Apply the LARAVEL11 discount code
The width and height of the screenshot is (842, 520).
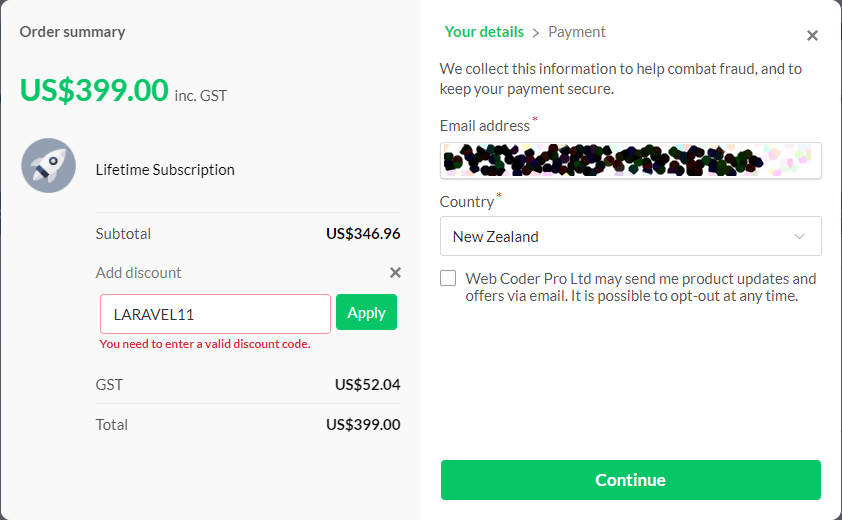pyautogui.click(x=366, y=313)
